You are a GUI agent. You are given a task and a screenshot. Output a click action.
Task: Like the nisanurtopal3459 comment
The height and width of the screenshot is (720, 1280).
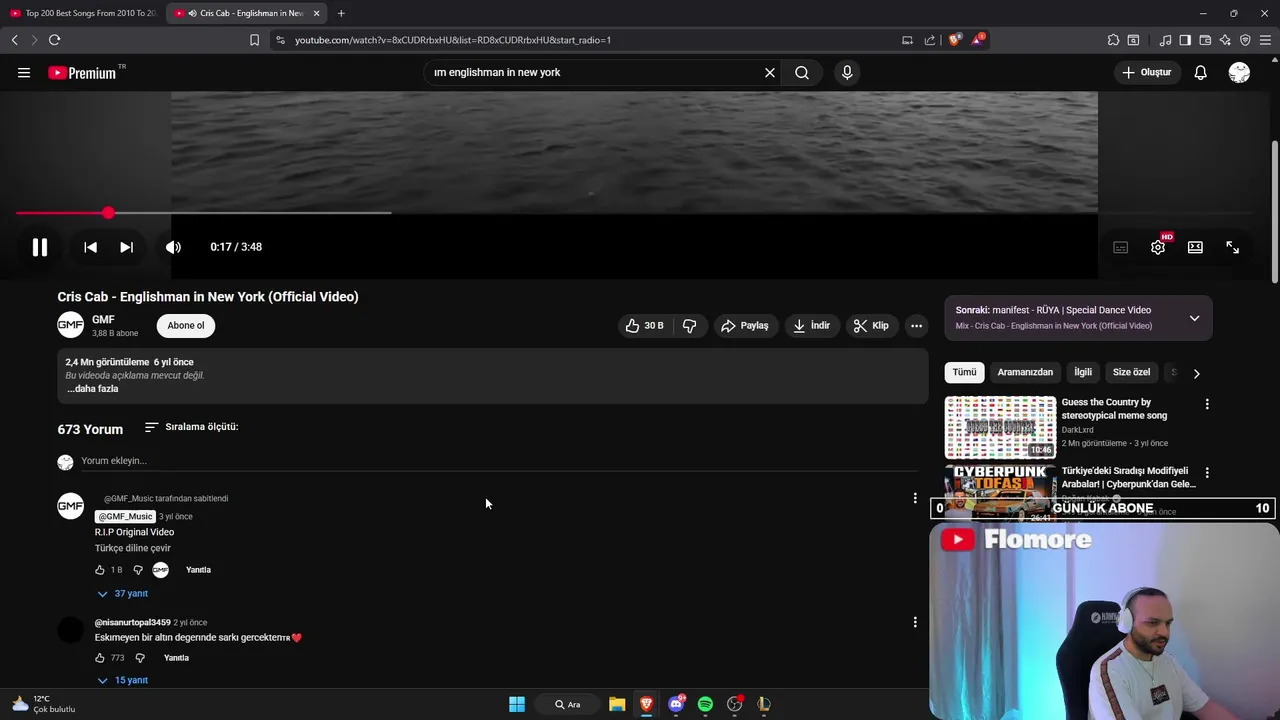point(100,658)
